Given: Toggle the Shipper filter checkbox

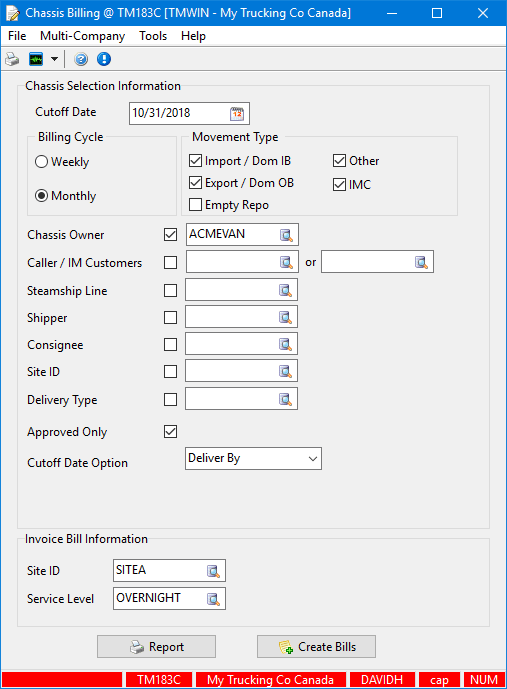Looking at the screenshot, I should [170, 317].
